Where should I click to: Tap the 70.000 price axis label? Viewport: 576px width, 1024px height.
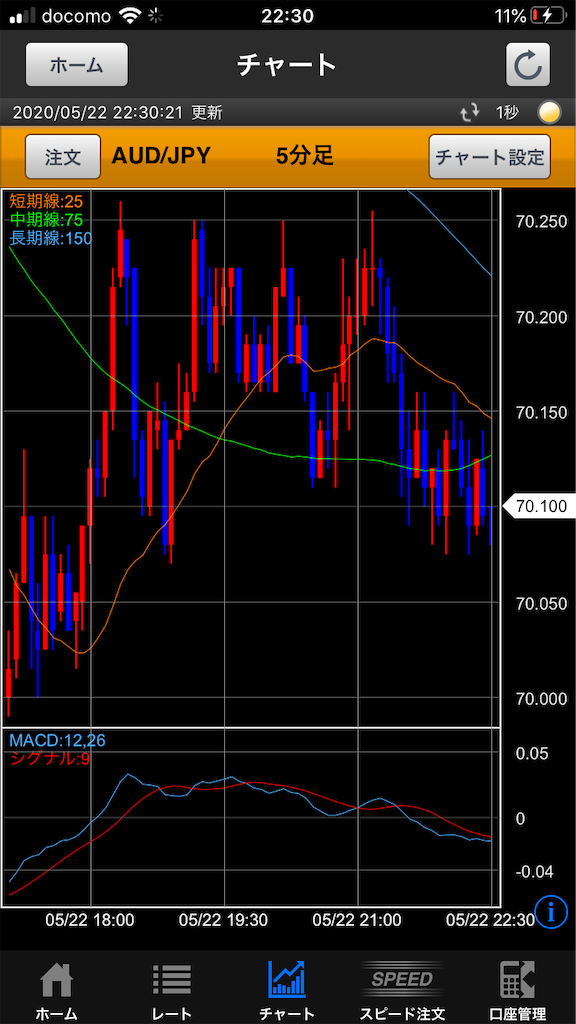point(541,699)
